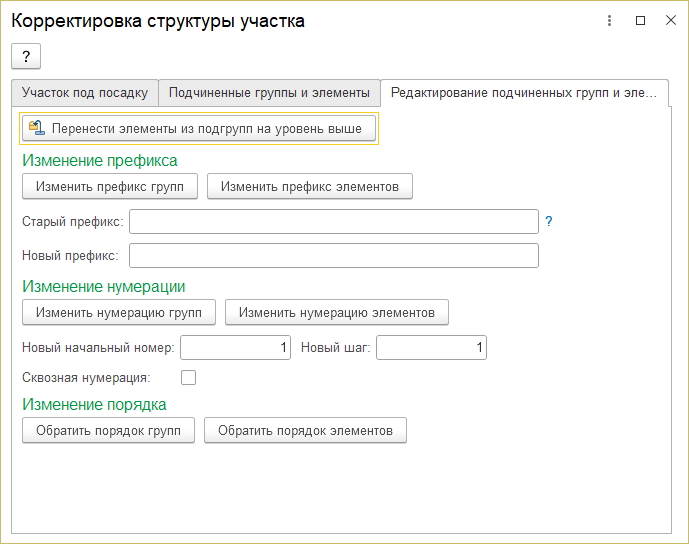The width and height of the screenshot is (689, 544).
Task: Click Изменить префикс групп button
Action: point(110,186)
